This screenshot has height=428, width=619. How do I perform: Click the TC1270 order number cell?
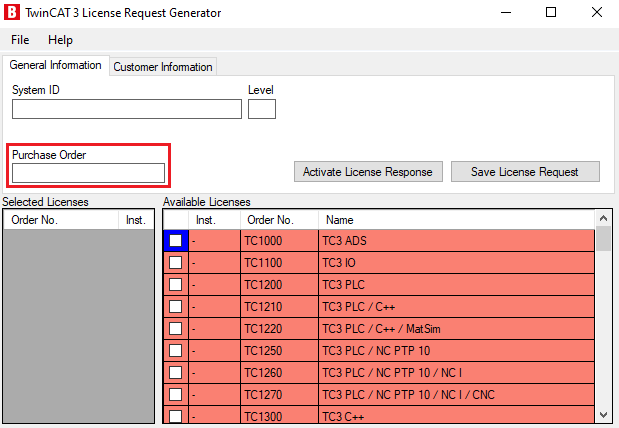pyautogui.click(x=279, y=395)
